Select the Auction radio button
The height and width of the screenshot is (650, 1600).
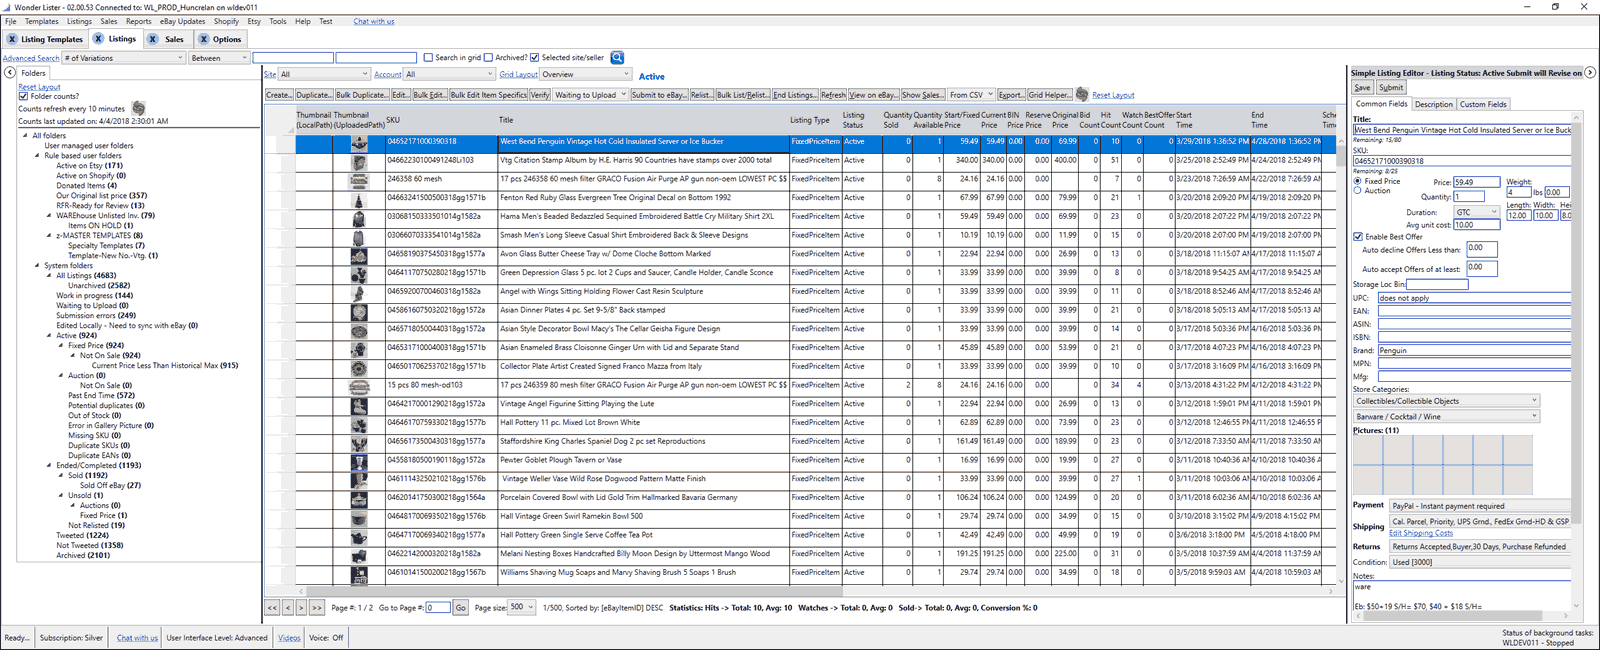pos(1358,190)
